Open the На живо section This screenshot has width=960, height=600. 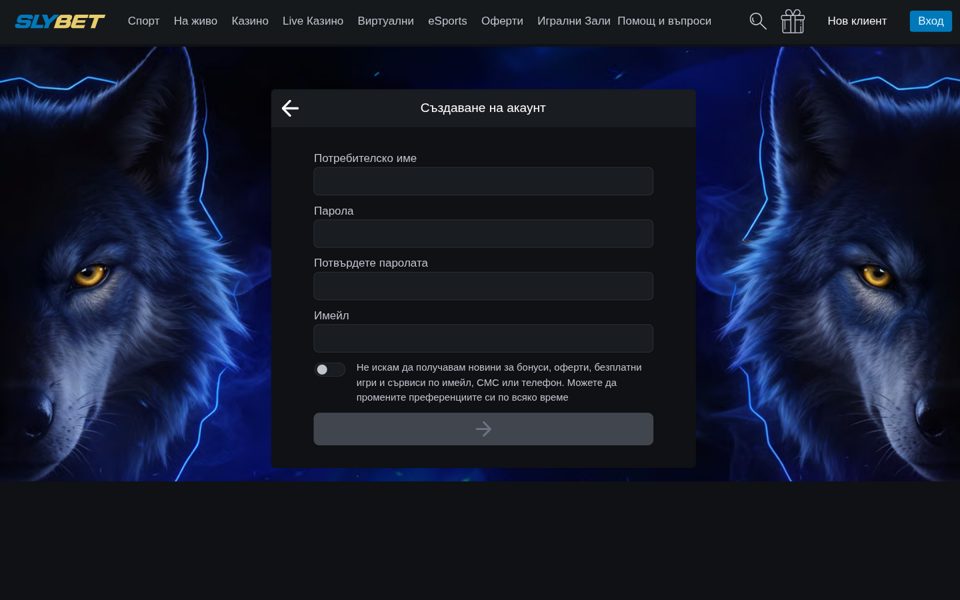pyautogui.click(x=195, y=21)
